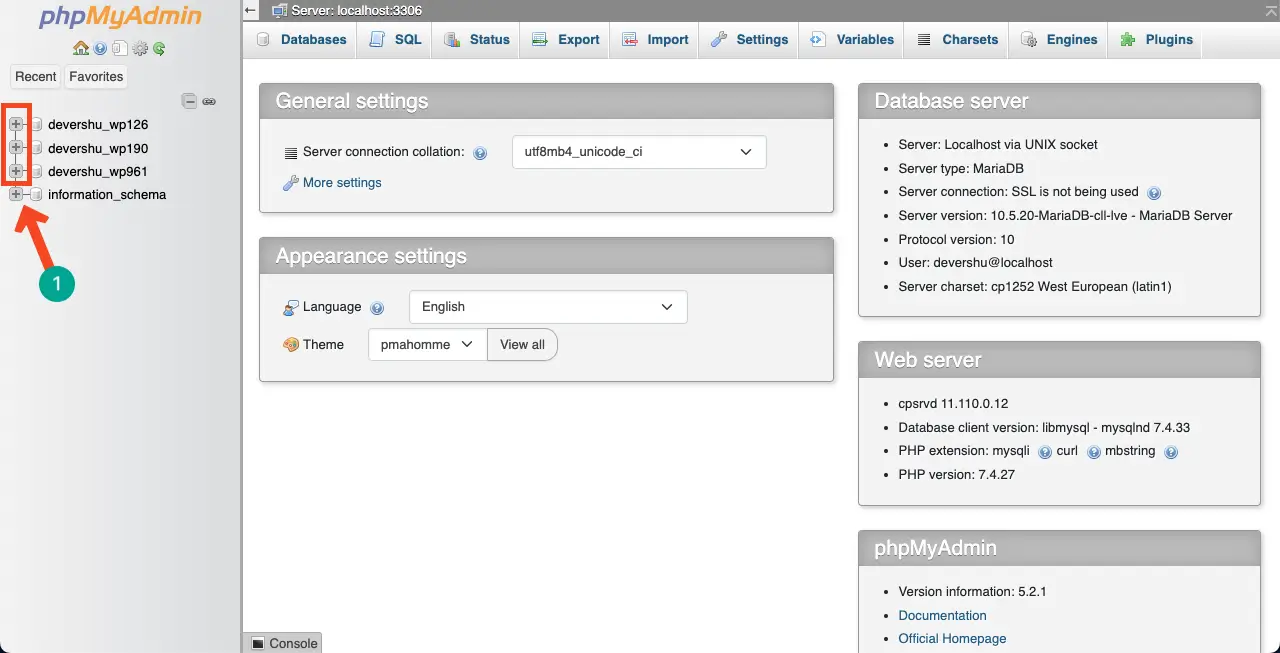The height and width of the screenshot is (653, 1280).
Task: Open help icon after mysqli extension
Action: (x=1044, y=452)
